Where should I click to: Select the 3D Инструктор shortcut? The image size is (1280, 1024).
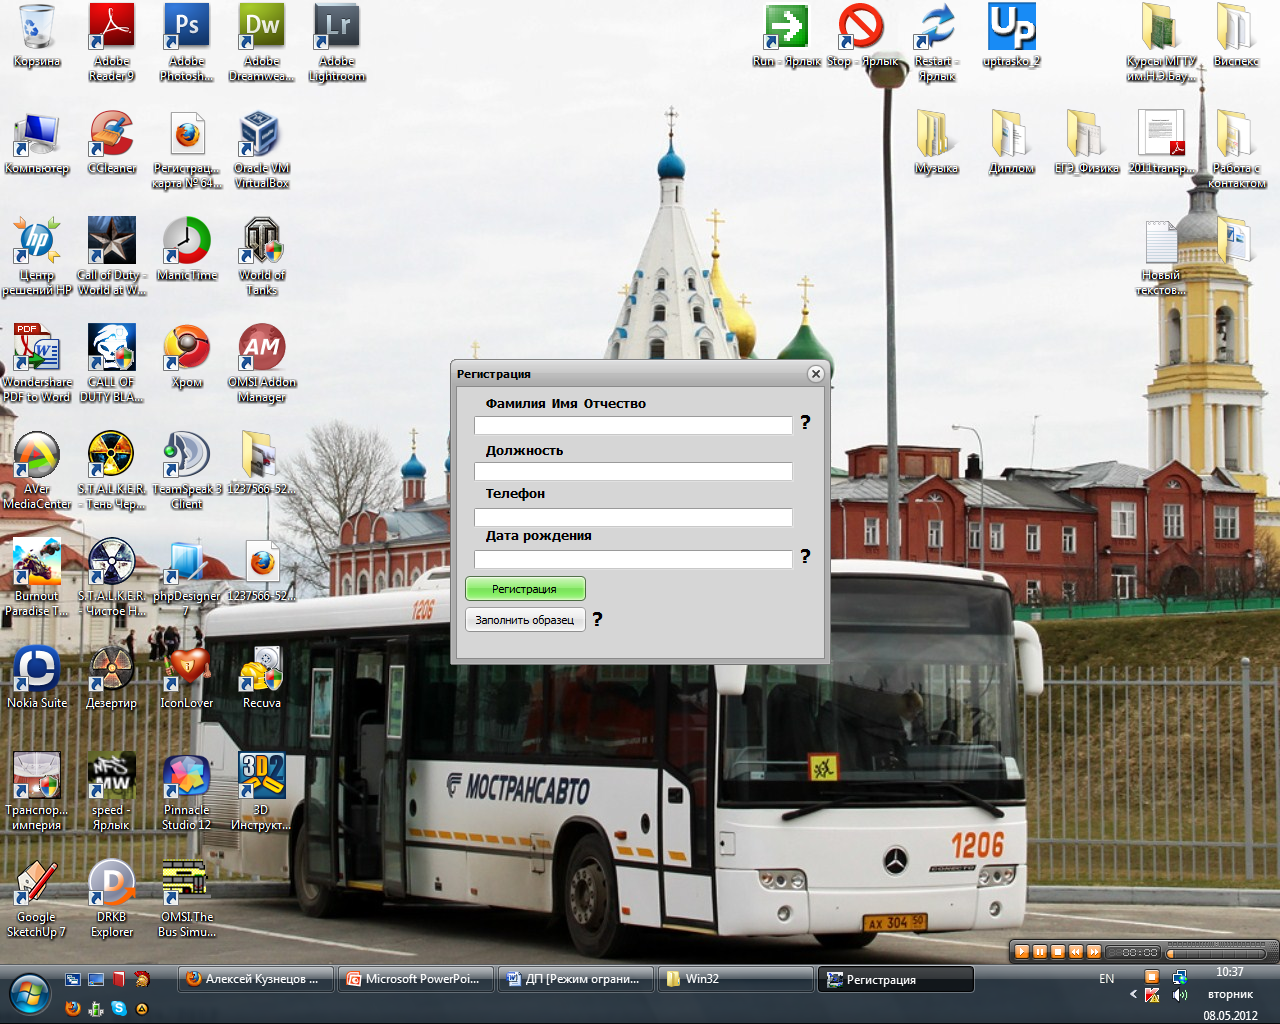(x=262, y=791)
